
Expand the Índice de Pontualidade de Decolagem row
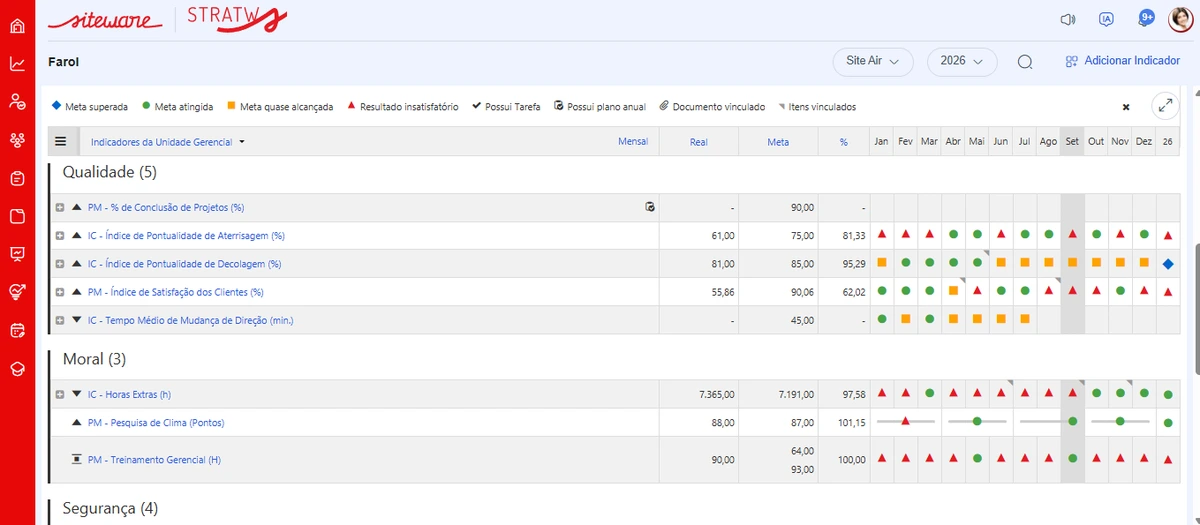[x=60, y=264]
